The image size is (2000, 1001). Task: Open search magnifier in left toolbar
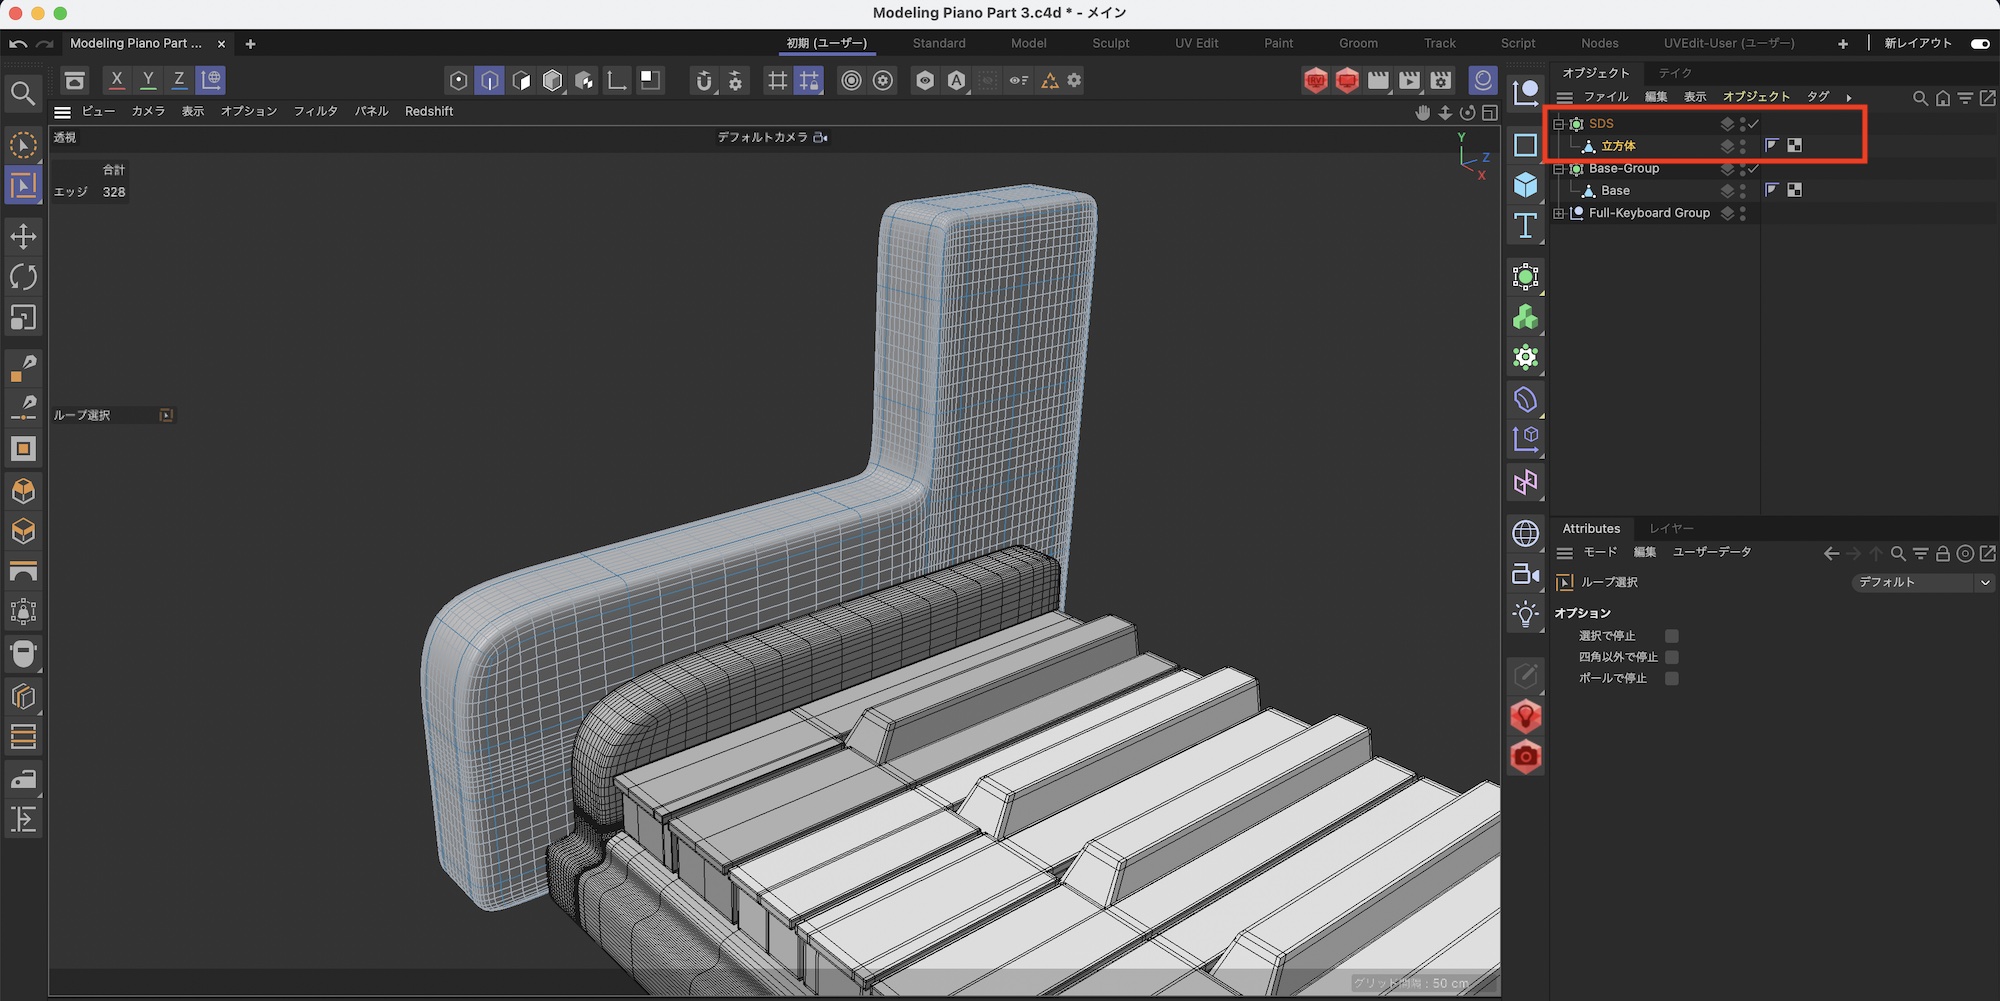[23, 93]
